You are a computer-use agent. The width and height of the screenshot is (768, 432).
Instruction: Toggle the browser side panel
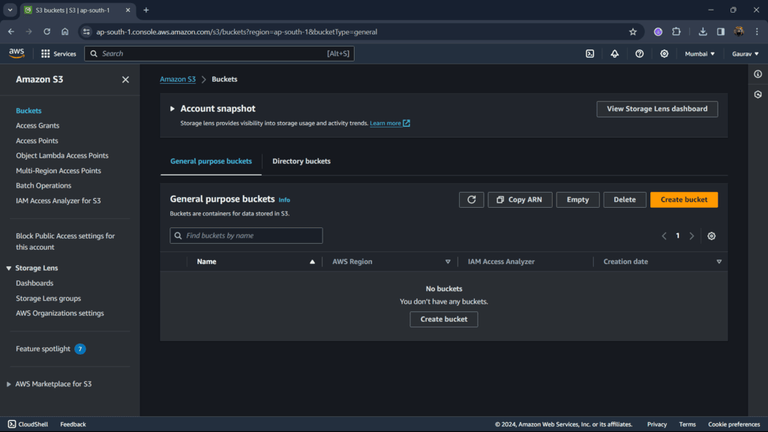720,32
